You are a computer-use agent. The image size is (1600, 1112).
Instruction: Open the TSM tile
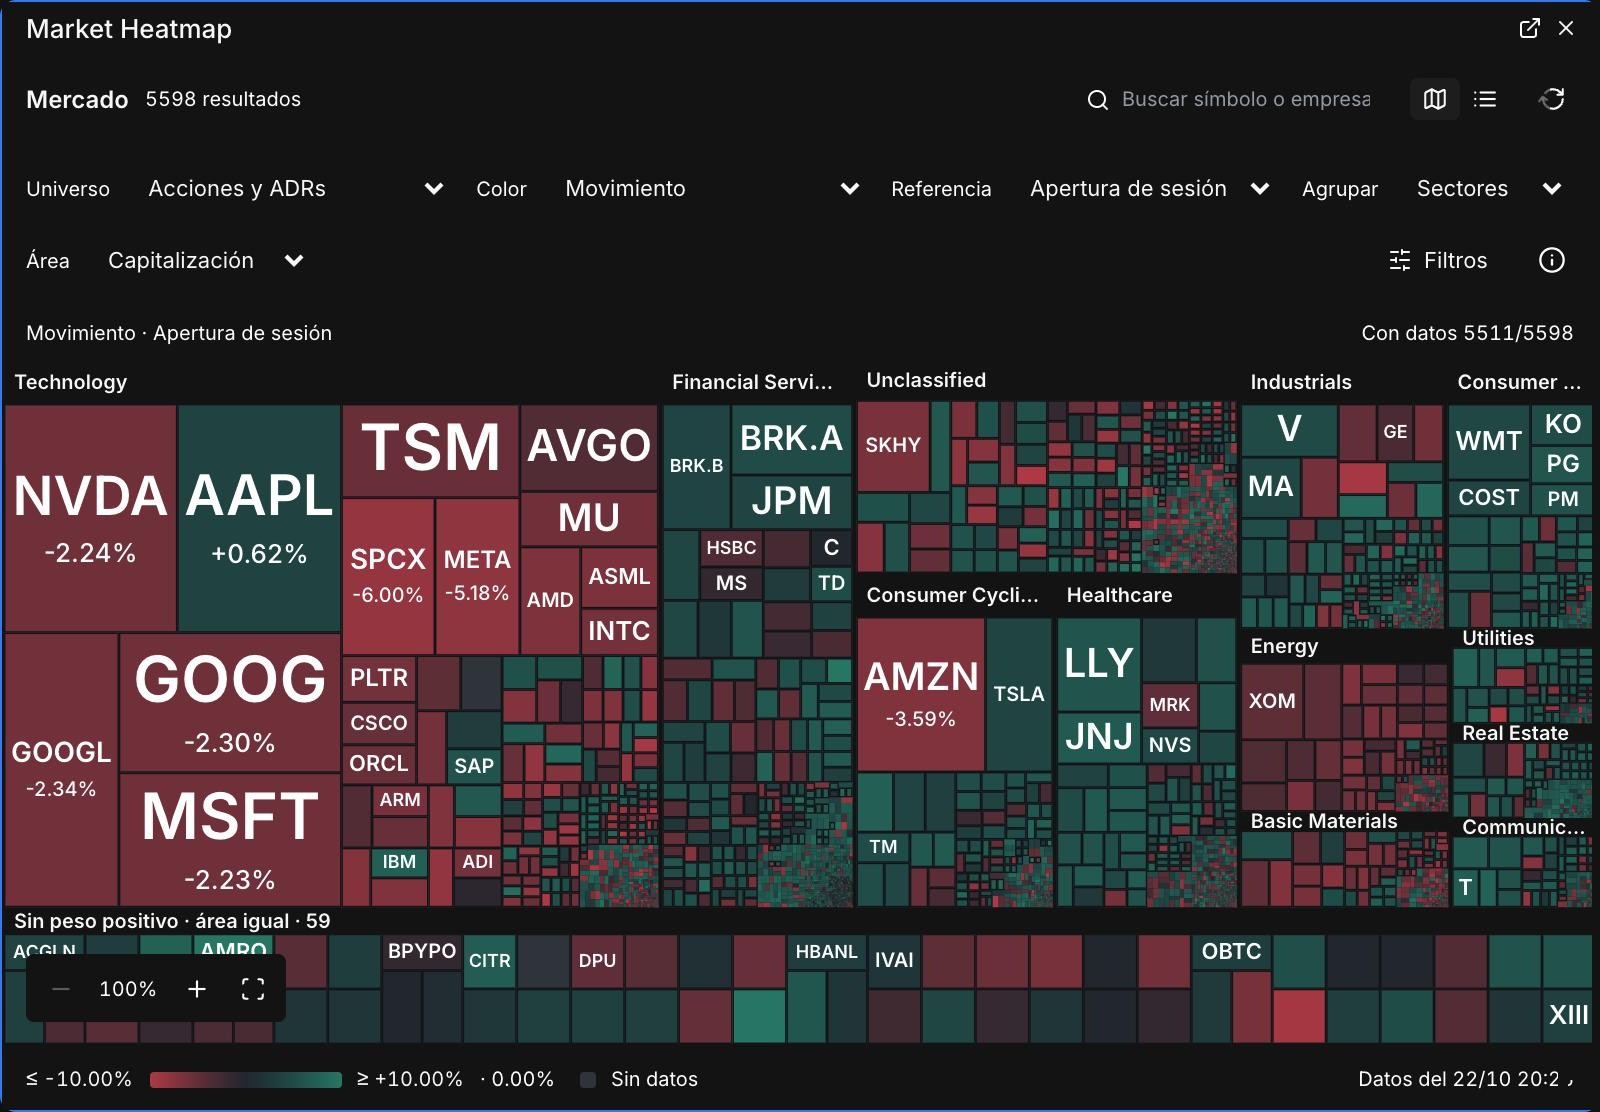431,450
